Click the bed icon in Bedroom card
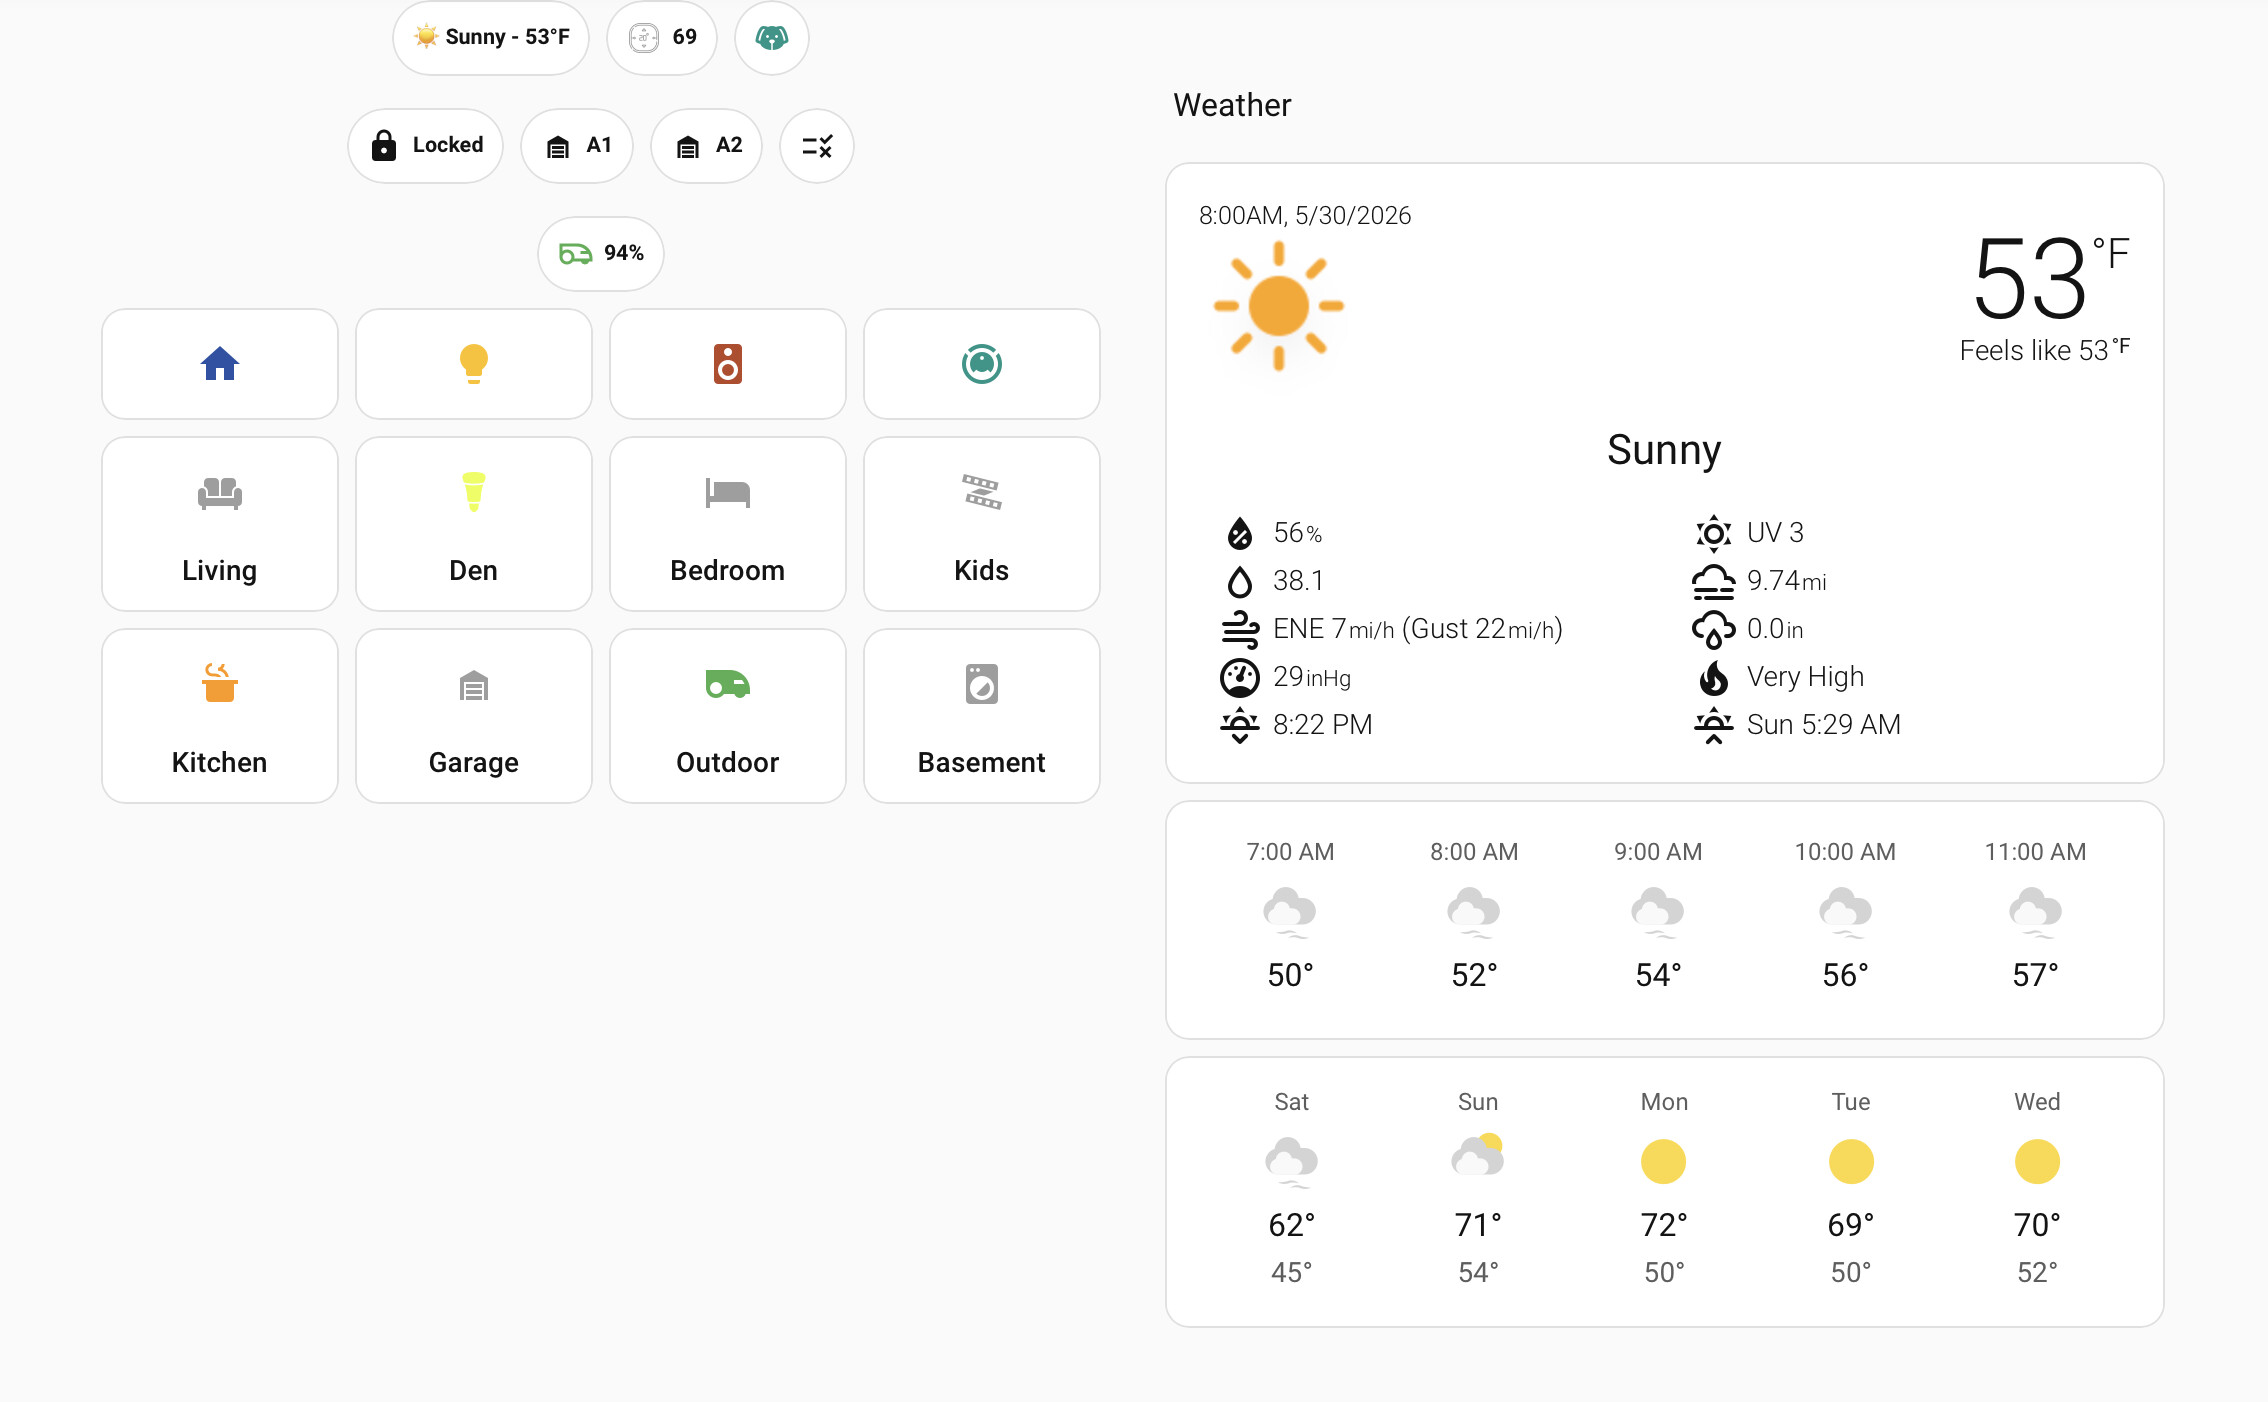This screenshot has height=1402, width=2268. click(728, 493)
